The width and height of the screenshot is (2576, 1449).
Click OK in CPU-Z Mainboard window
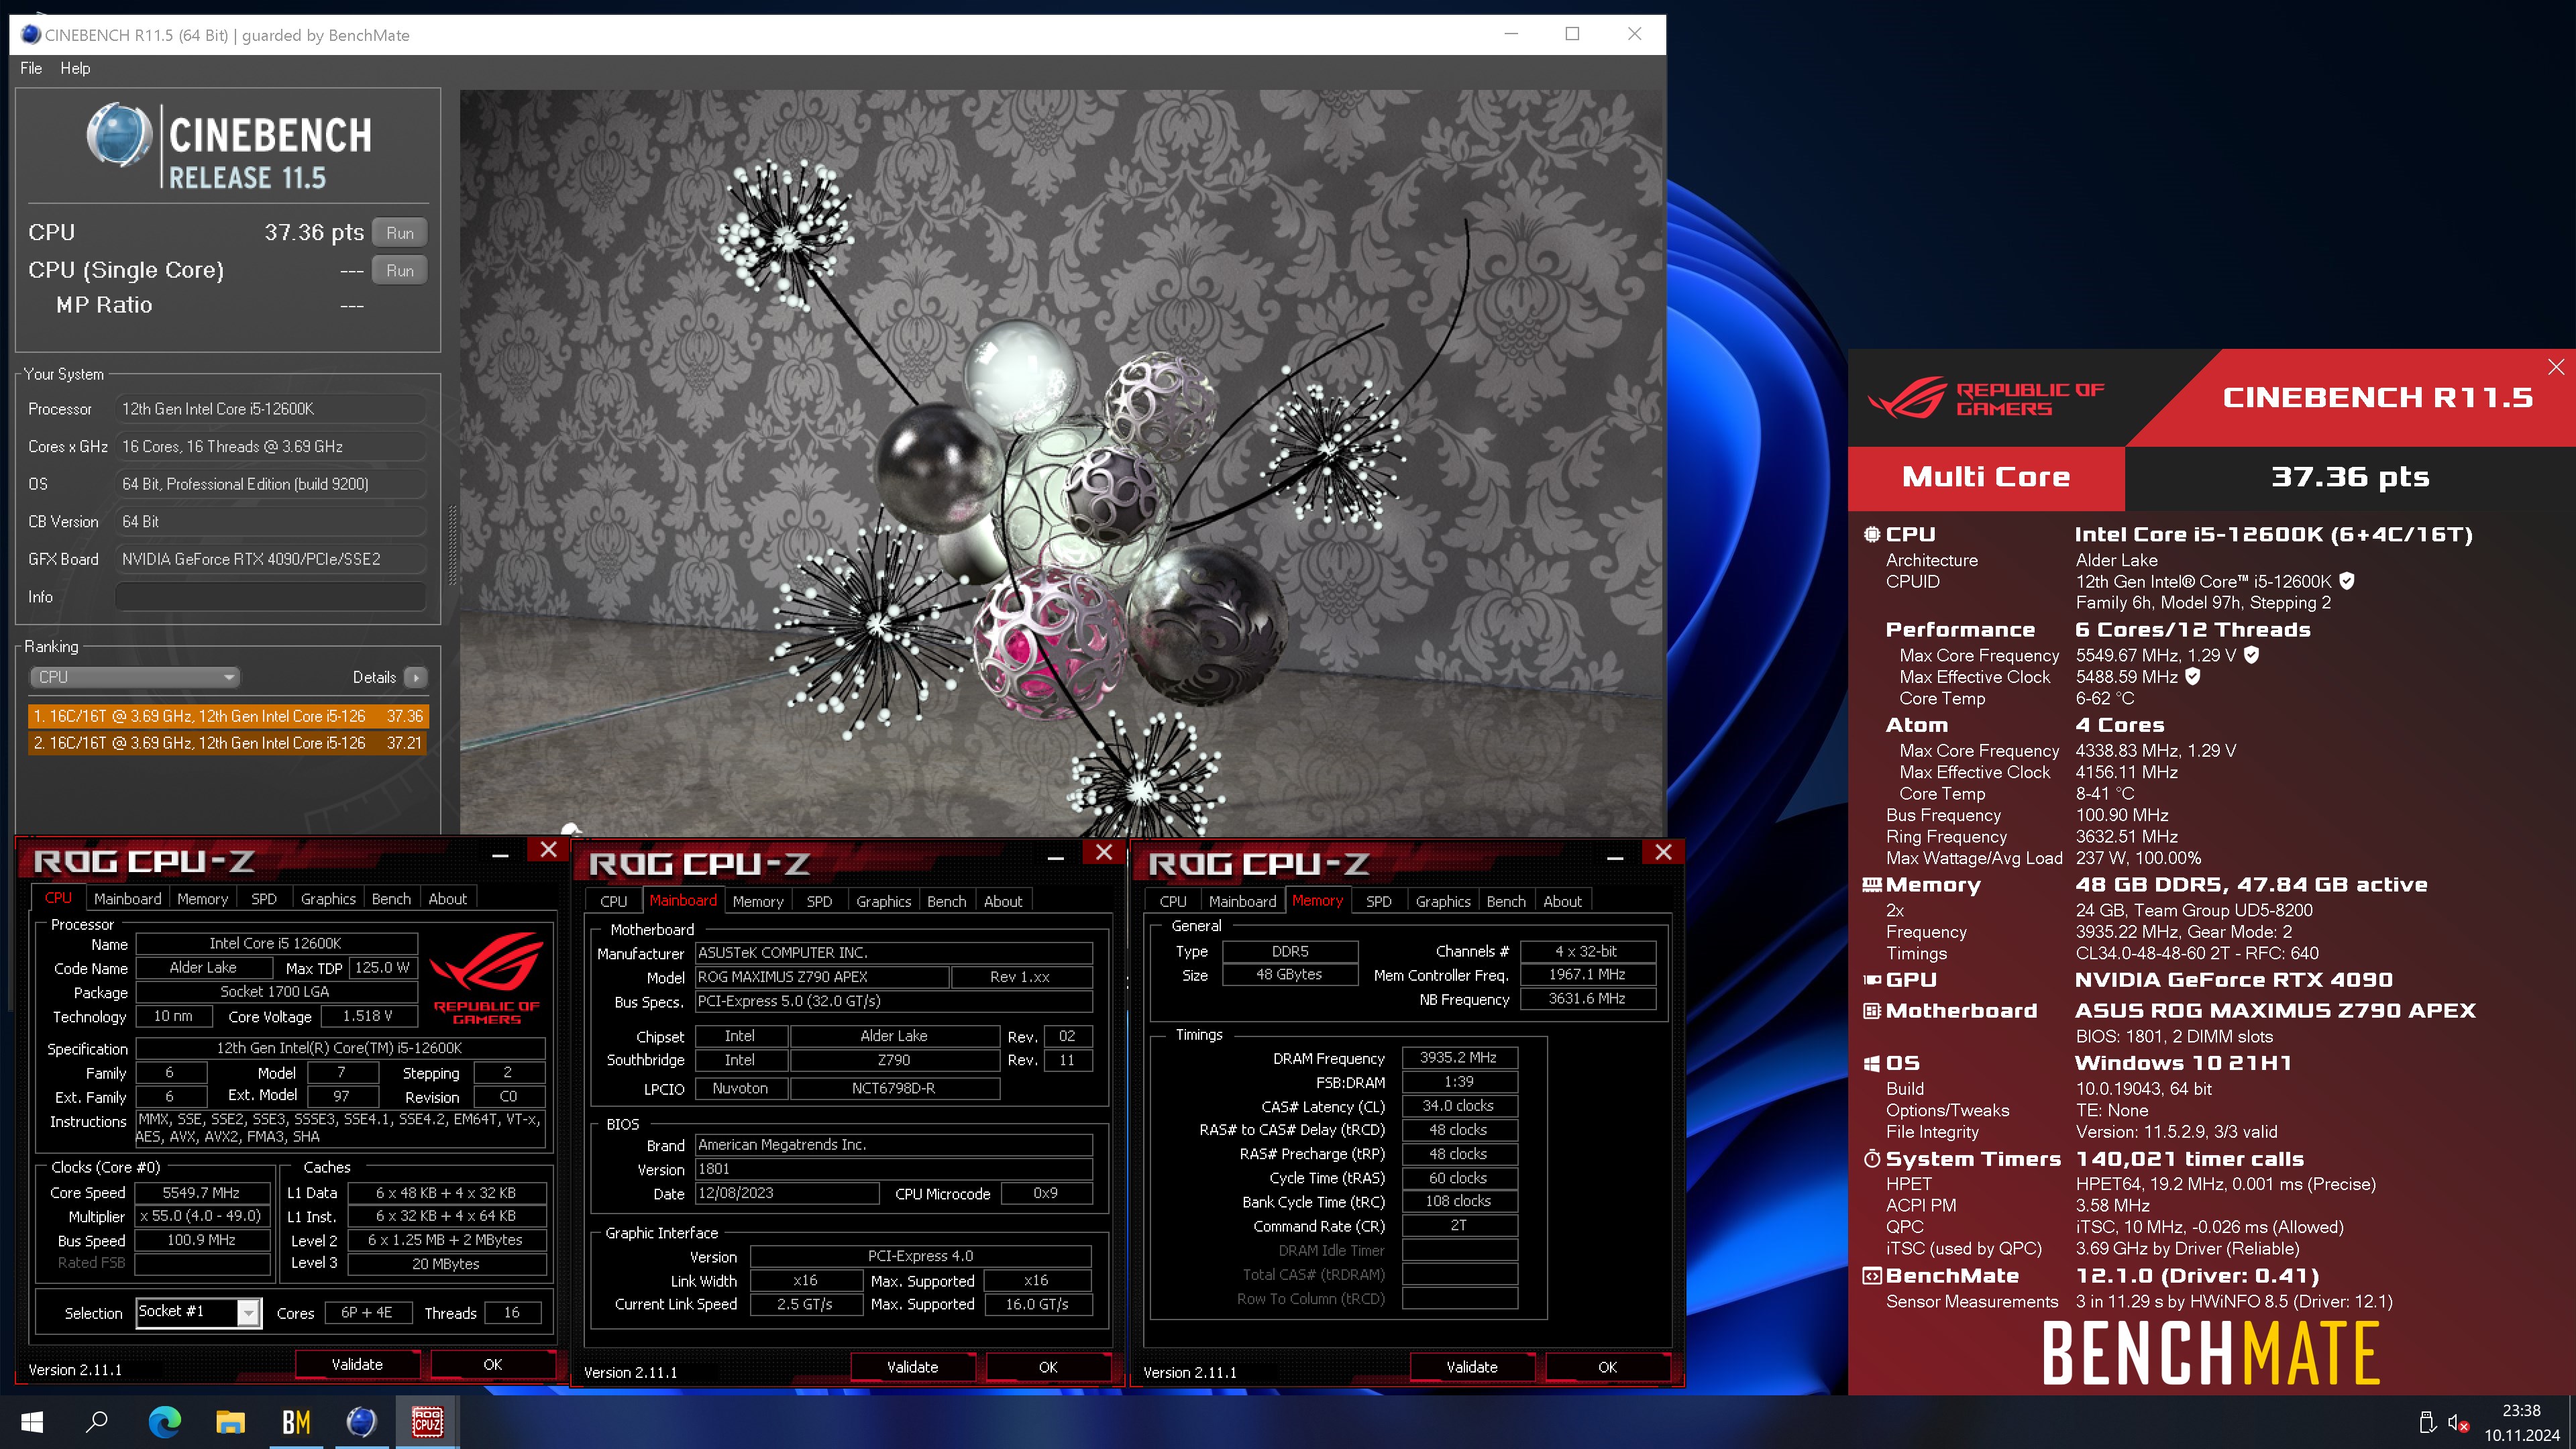[x=1048, y=1367]
